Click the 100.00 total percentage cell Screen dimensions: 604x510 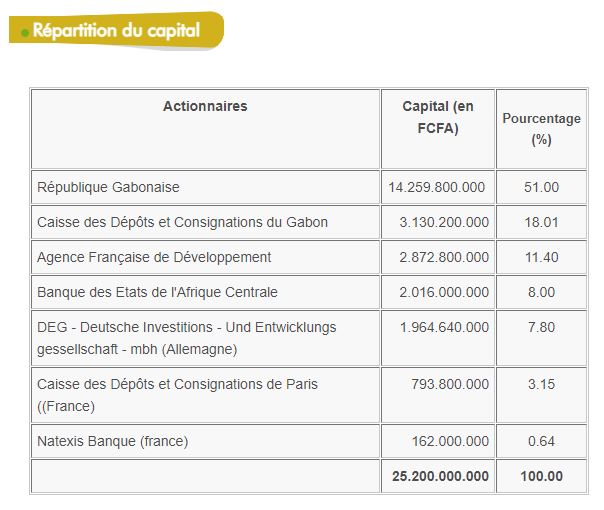click(x=541, y=476)
